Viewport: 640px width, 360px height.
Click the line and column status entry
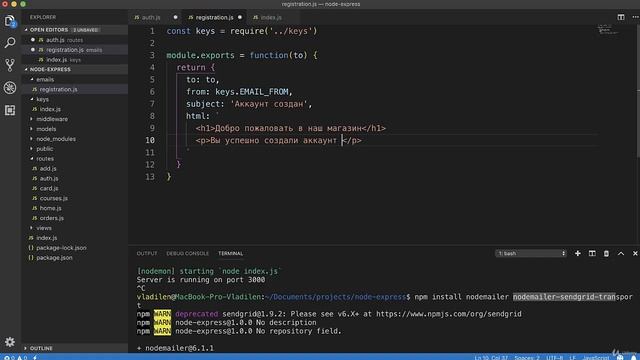click(x=491, y=358)
